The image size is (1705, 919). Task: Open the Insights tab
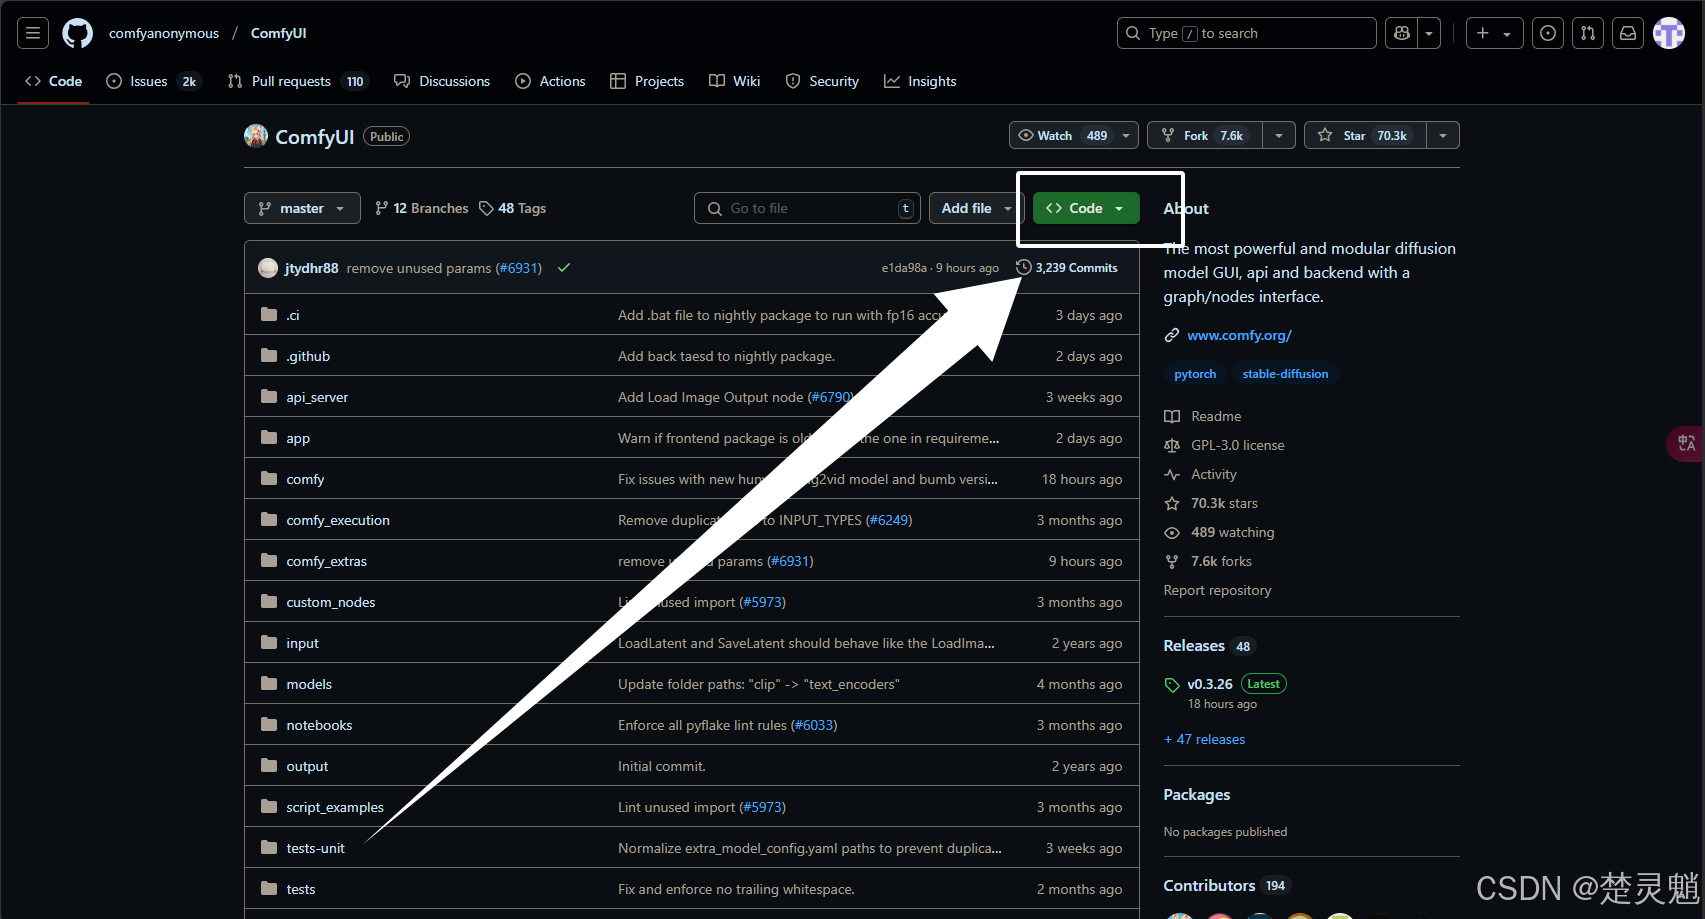920,81
